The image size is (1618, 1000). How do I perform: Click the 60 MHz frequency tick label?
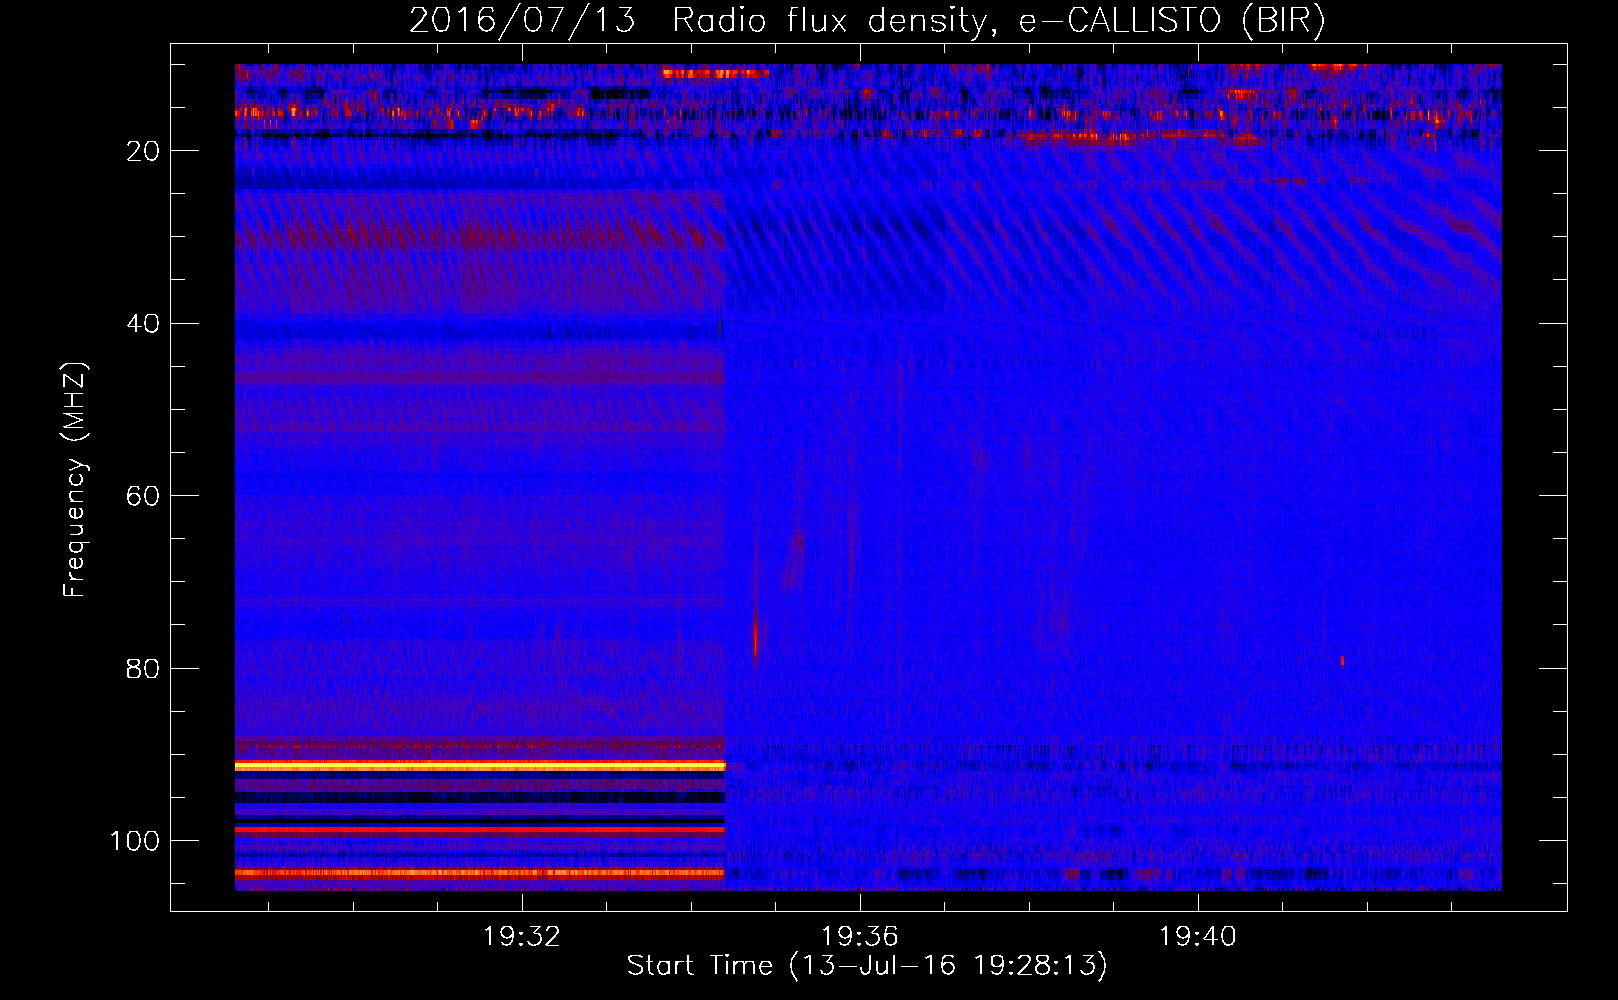(x=143, y=496)
